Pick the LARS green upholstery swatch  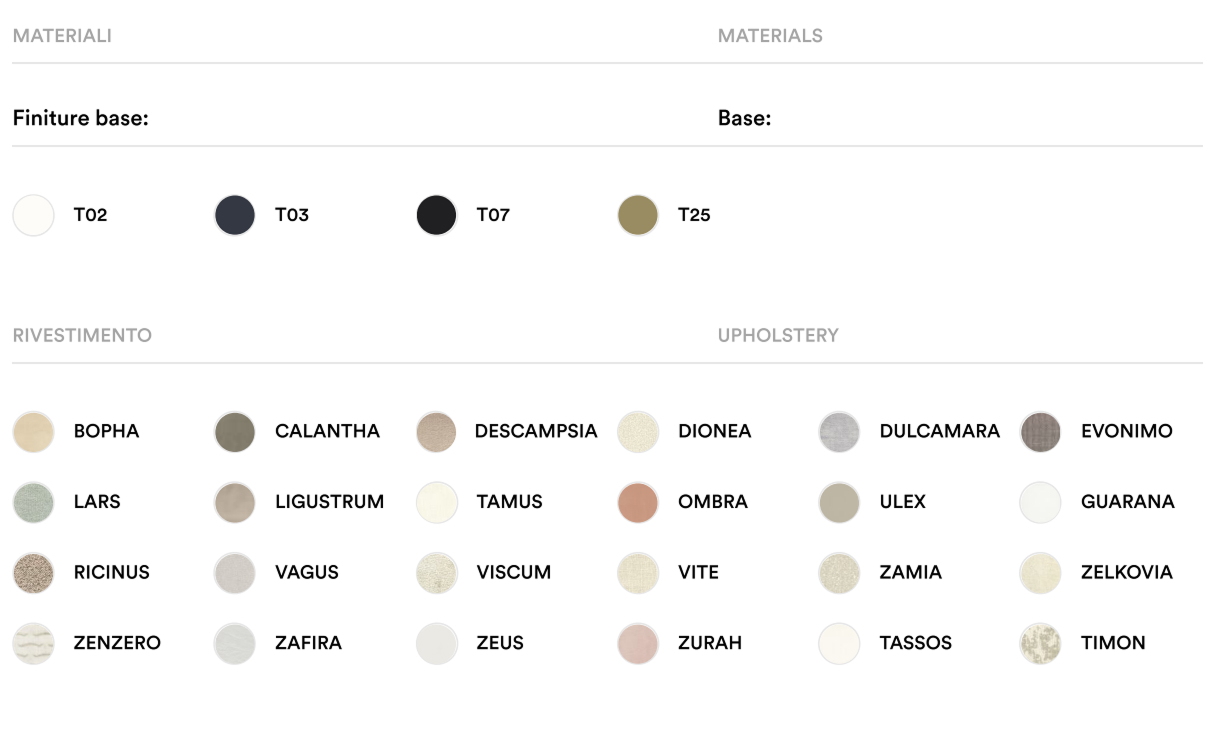point(33,502)
